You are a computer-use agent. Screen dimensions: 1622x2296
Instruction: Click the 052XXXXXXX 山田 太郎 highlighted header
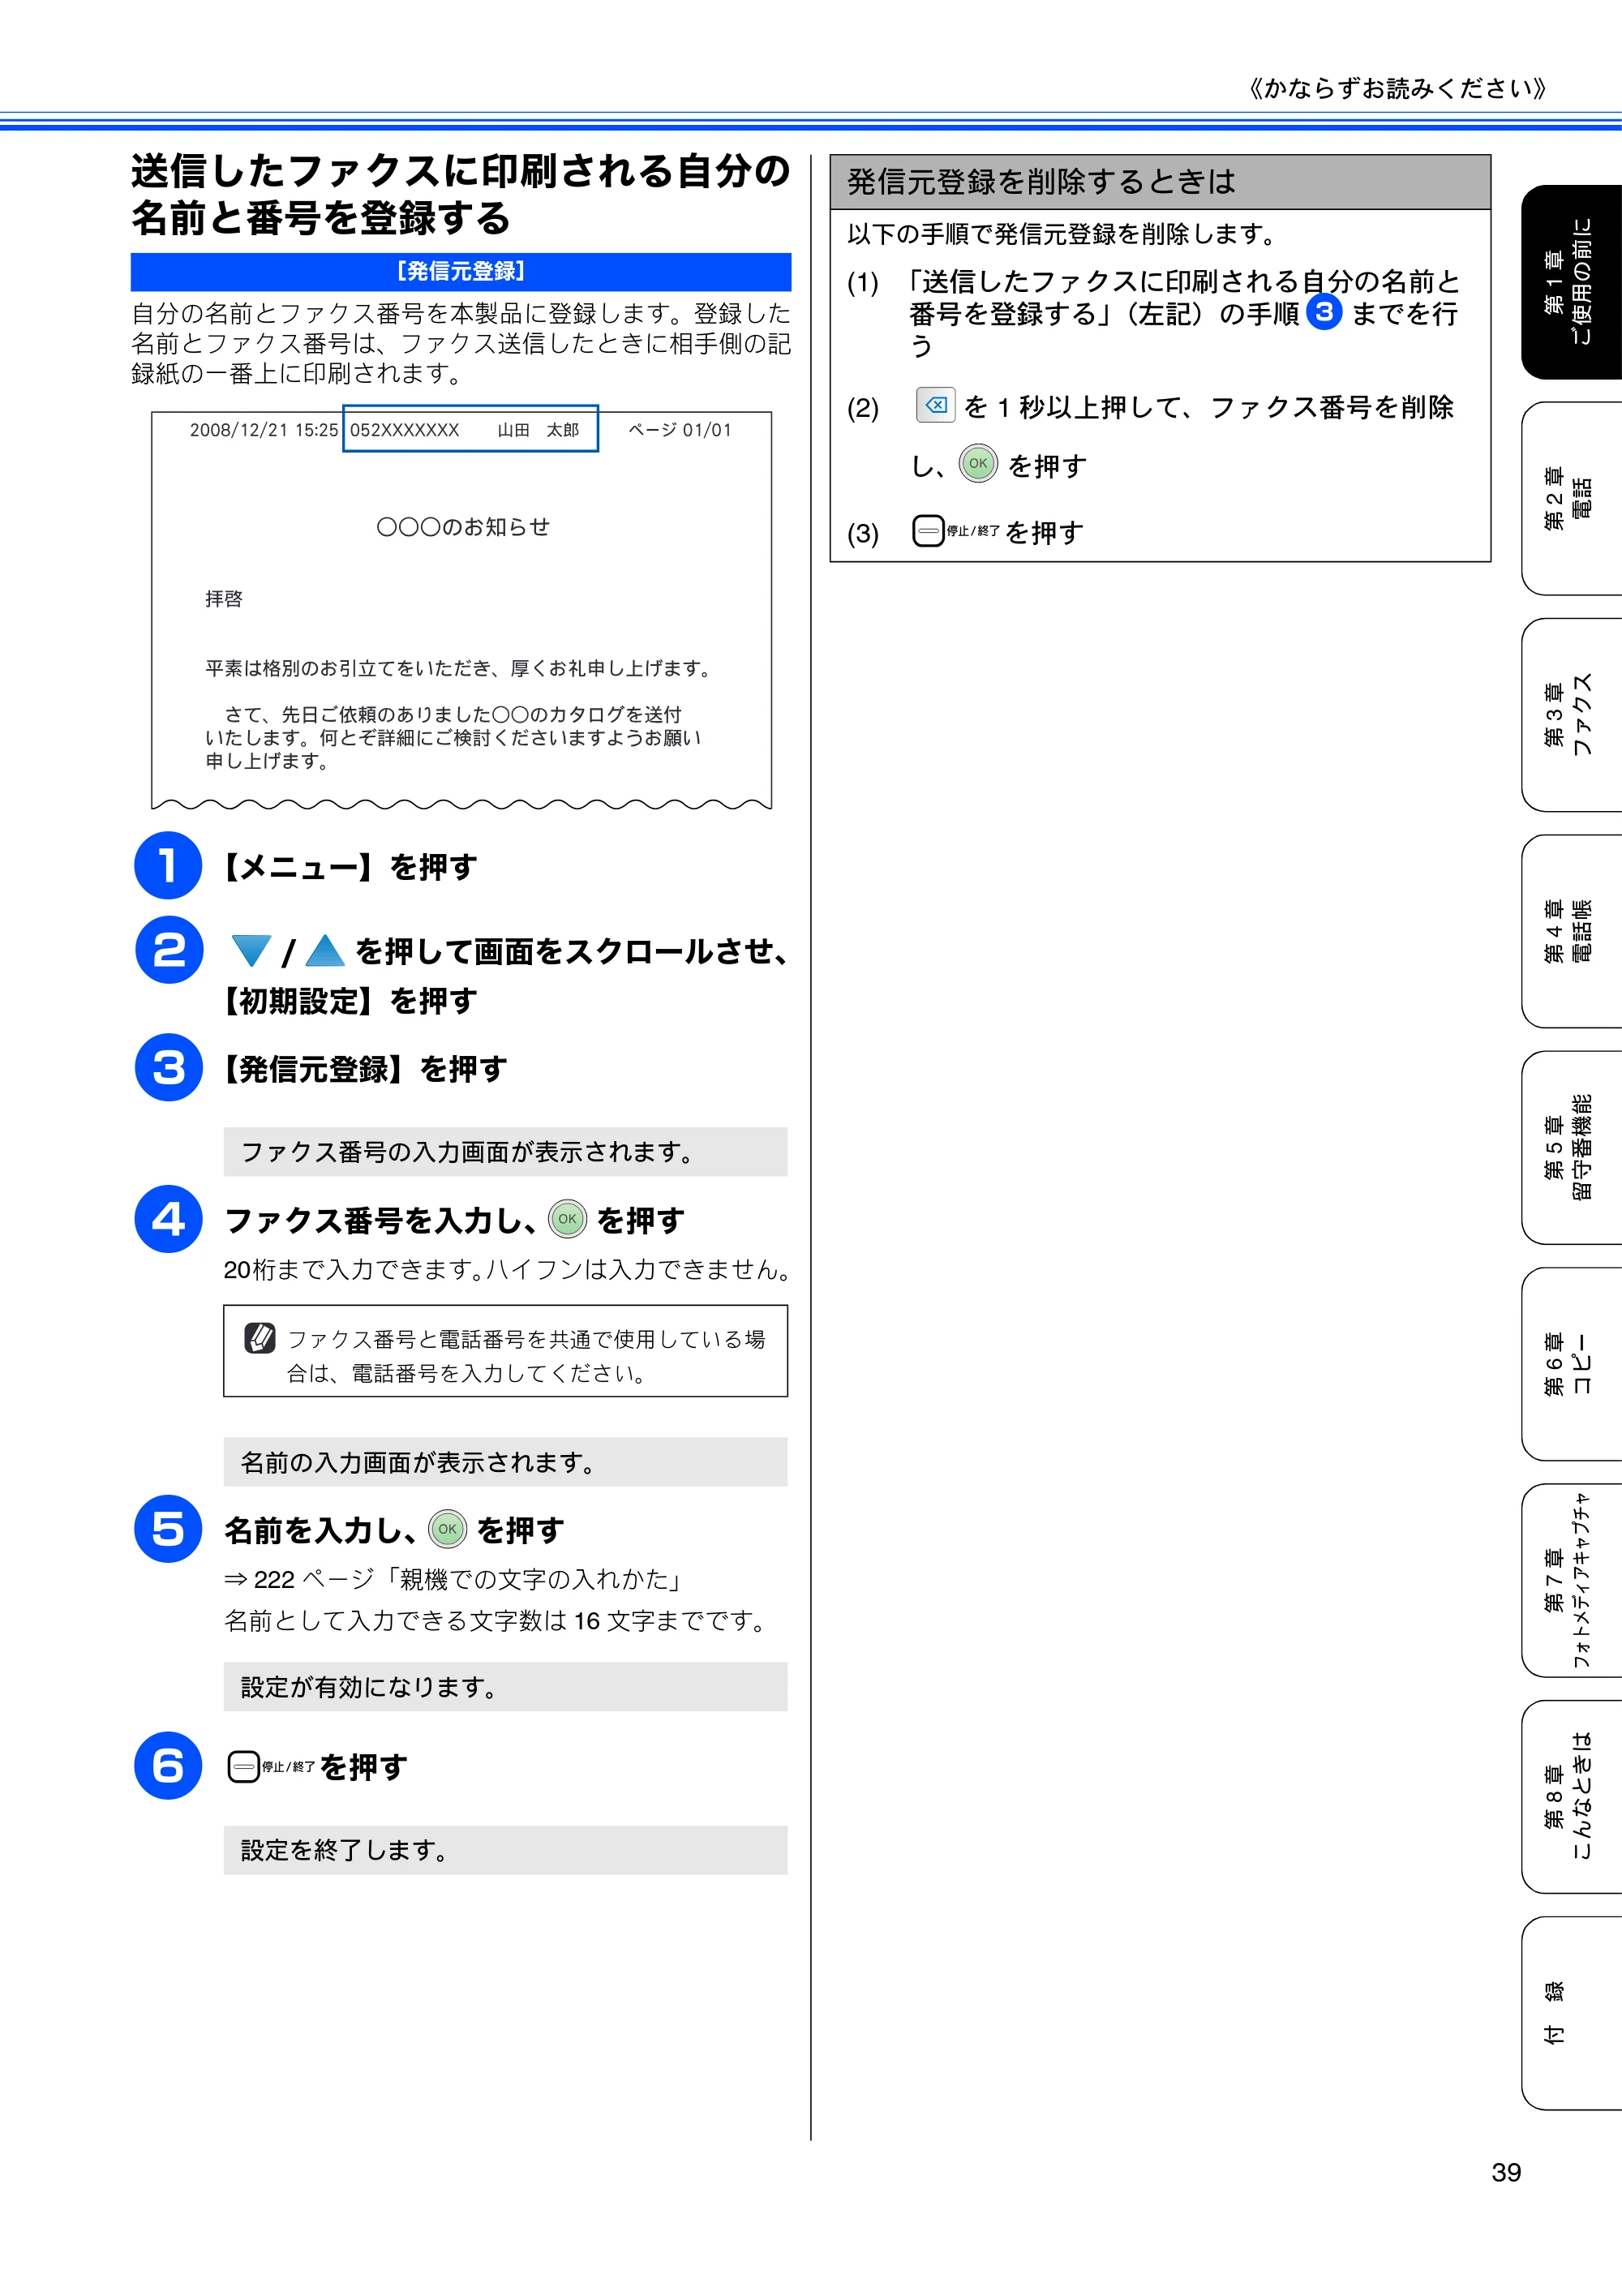coord(471,429)
